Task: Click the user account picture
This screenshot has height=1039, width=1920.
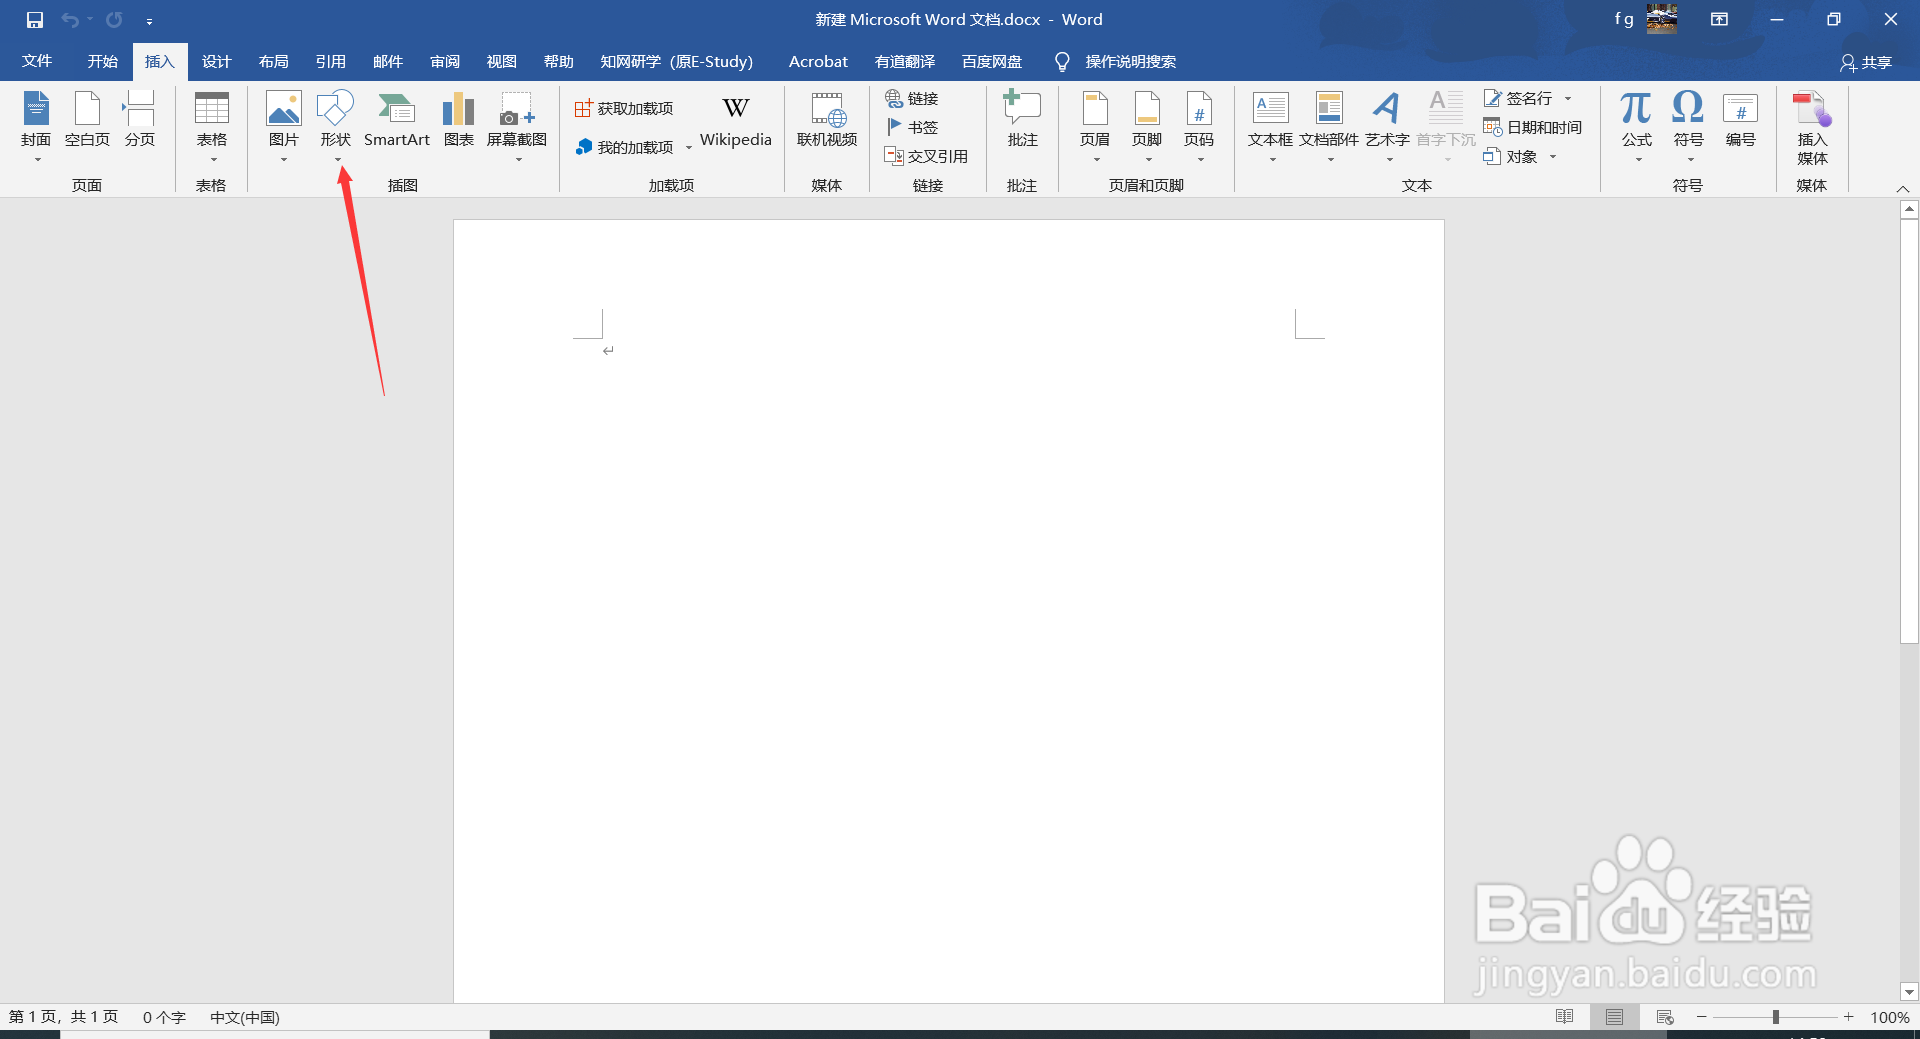Action: (x=1662, y=19)
